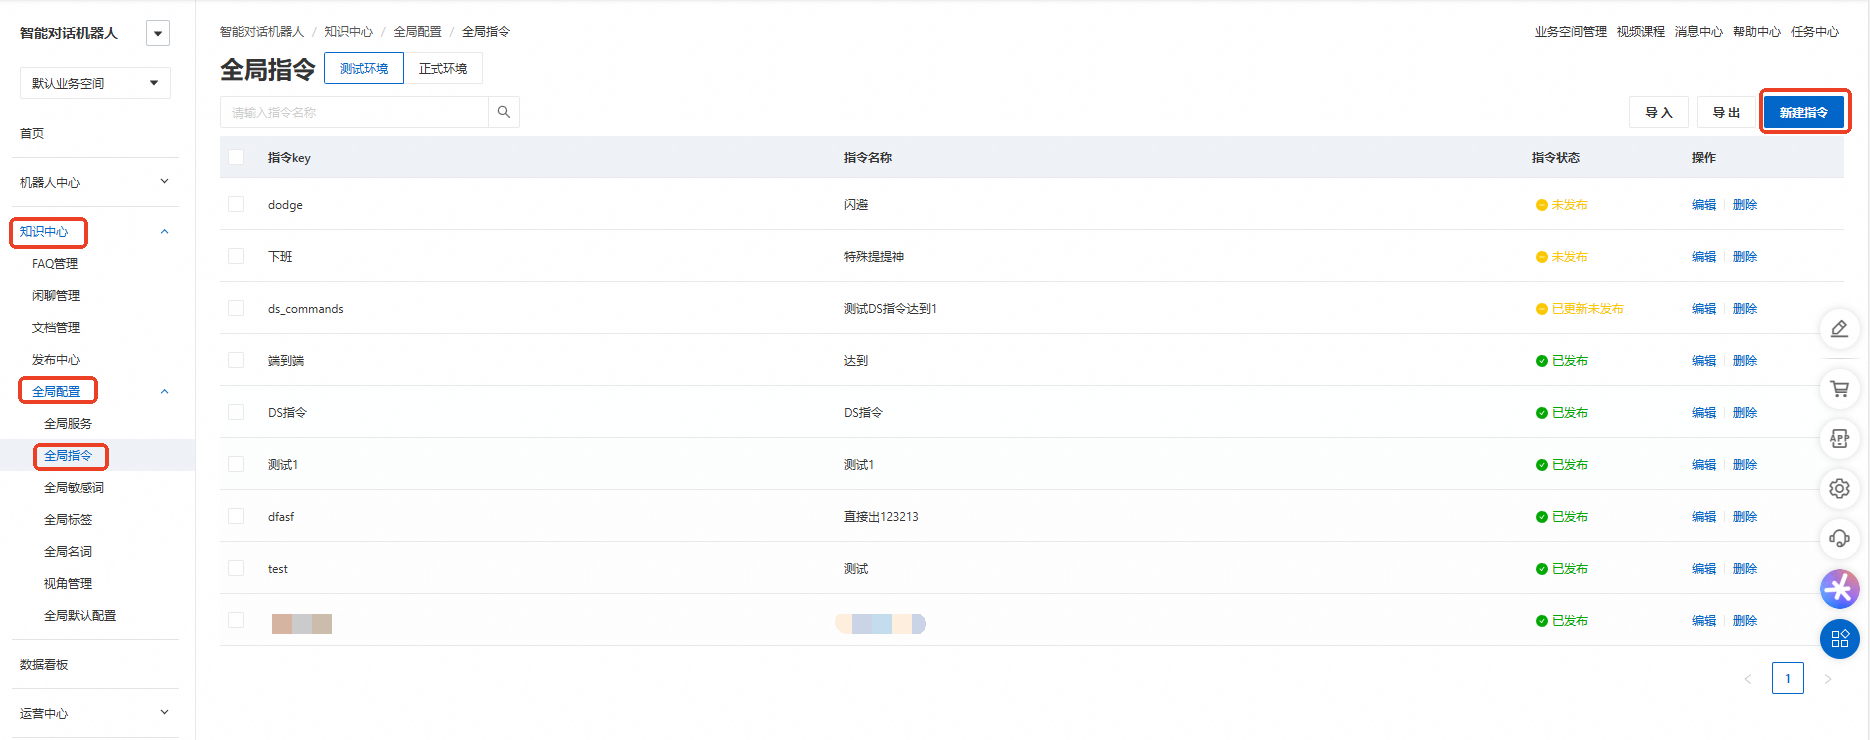Open 文档管理 in sidebar
This screenshot has width=1870, height=740.
pos(56,328)
